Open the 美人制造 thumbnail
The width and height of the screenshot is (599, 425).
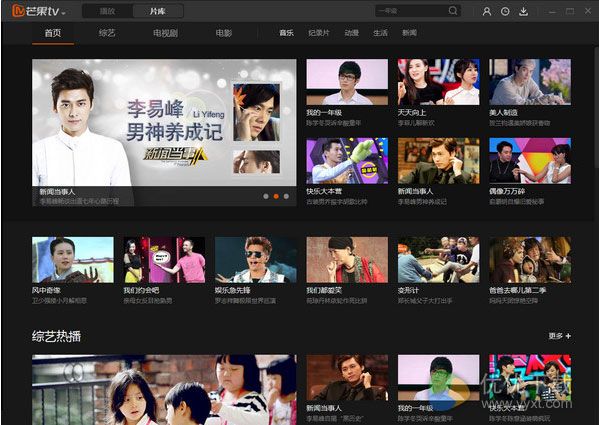click(x=530, y=82)
